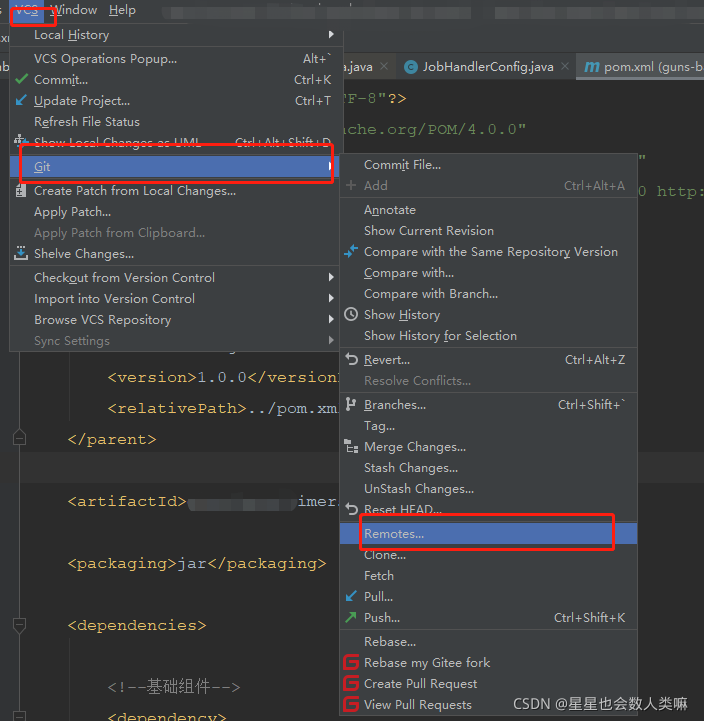Click the merge icon beside Merge Changes
Screen dimensions: 704x721
(x=351, y=446)
